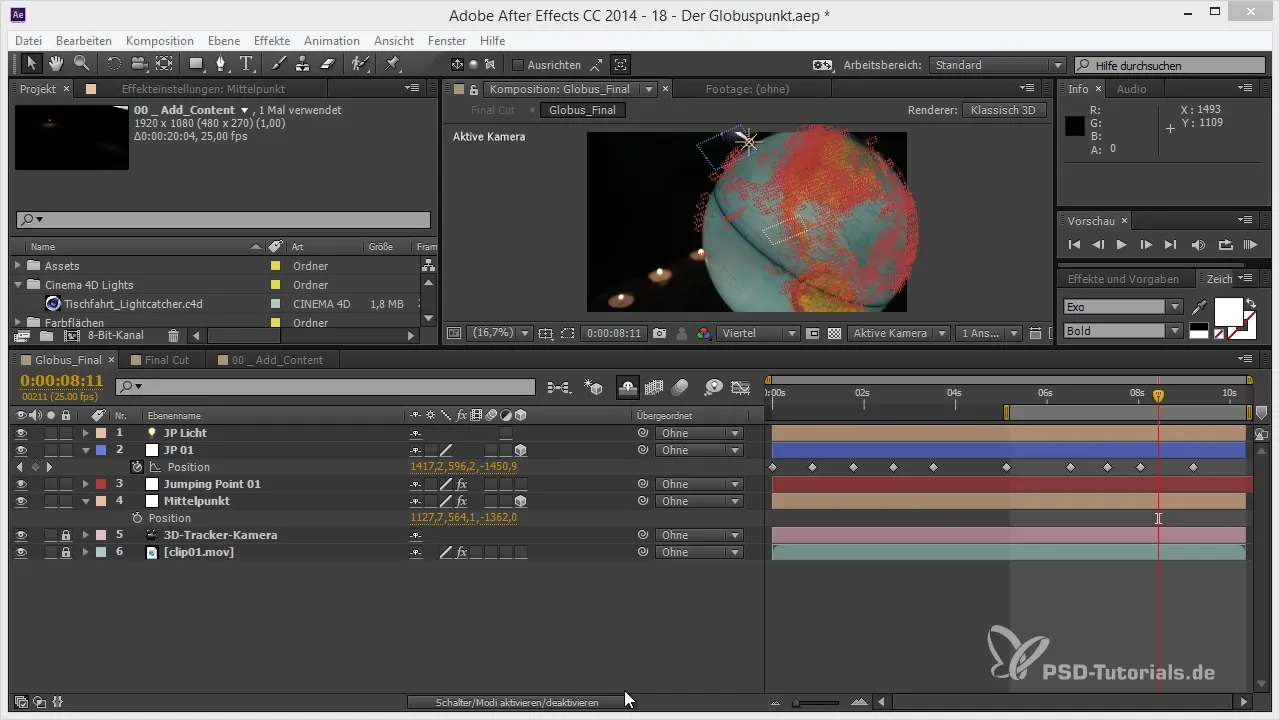Select the Selection arrow tool
Viewport: 1280px width, 720px height.
pyautogui.click(x=31, y=64)
